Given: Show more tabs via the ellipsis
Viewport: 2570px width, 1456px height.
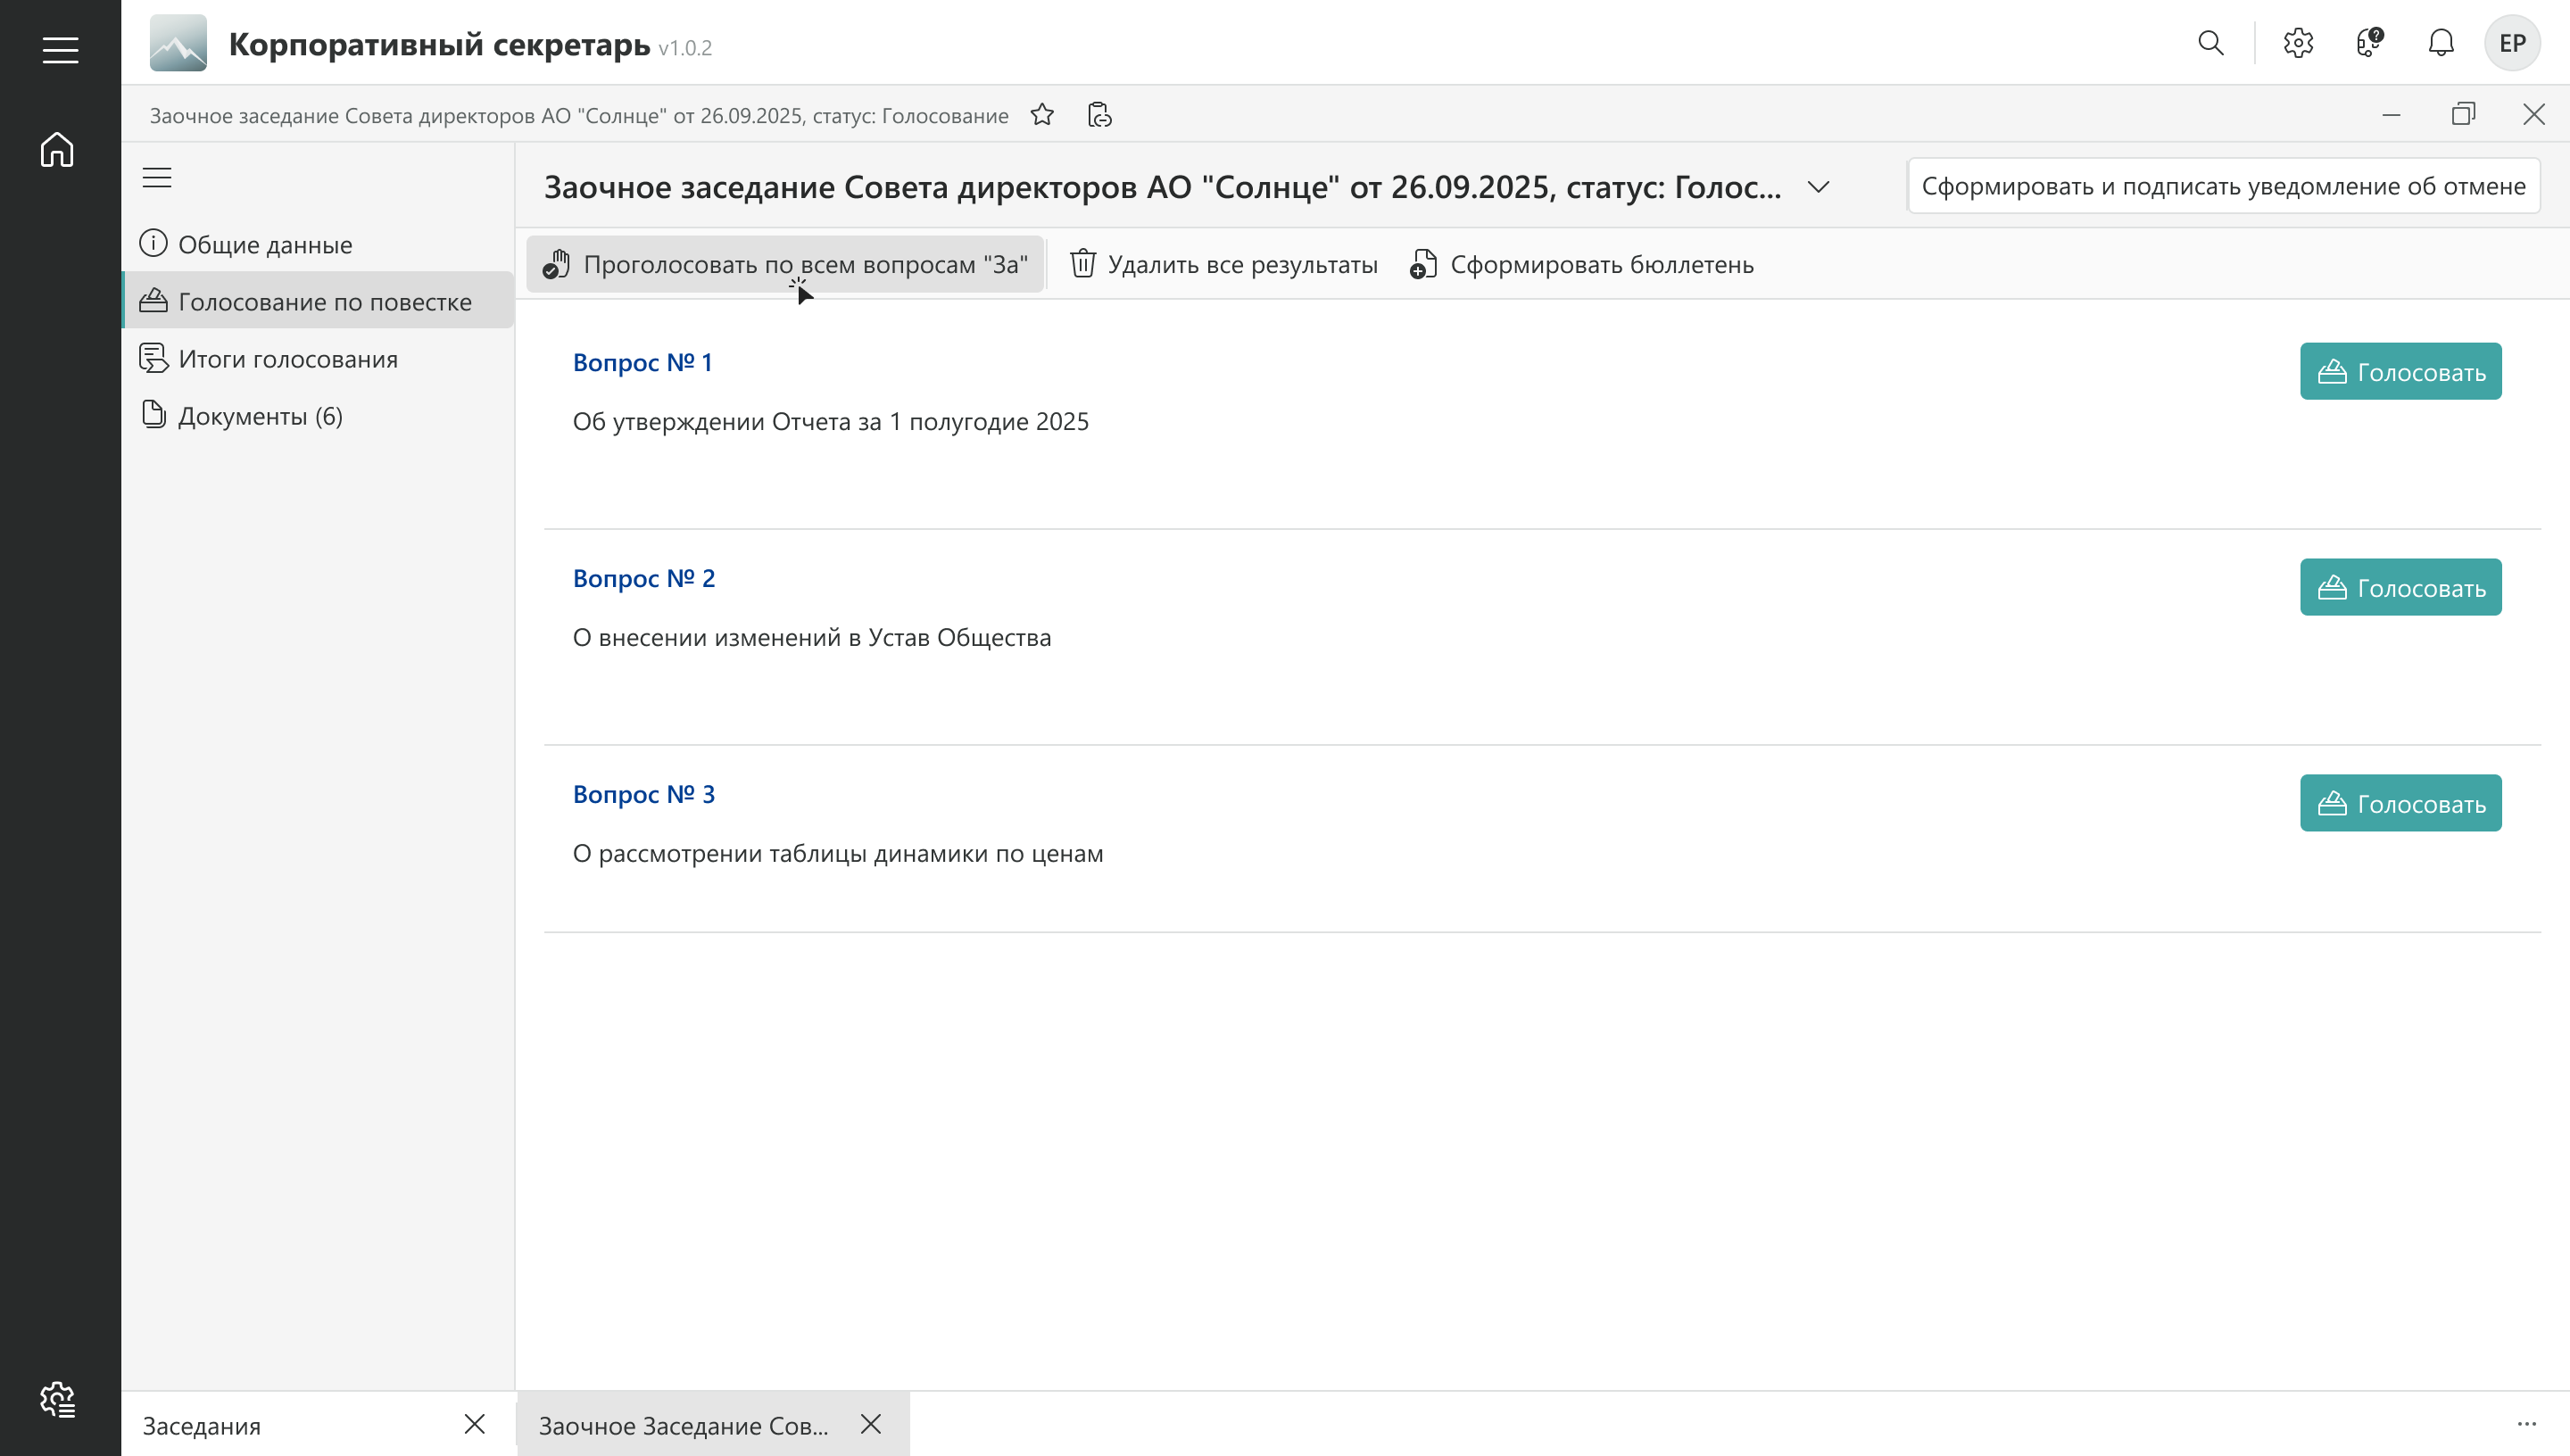Looking at the screenshot, I should click(2526, 1424).
